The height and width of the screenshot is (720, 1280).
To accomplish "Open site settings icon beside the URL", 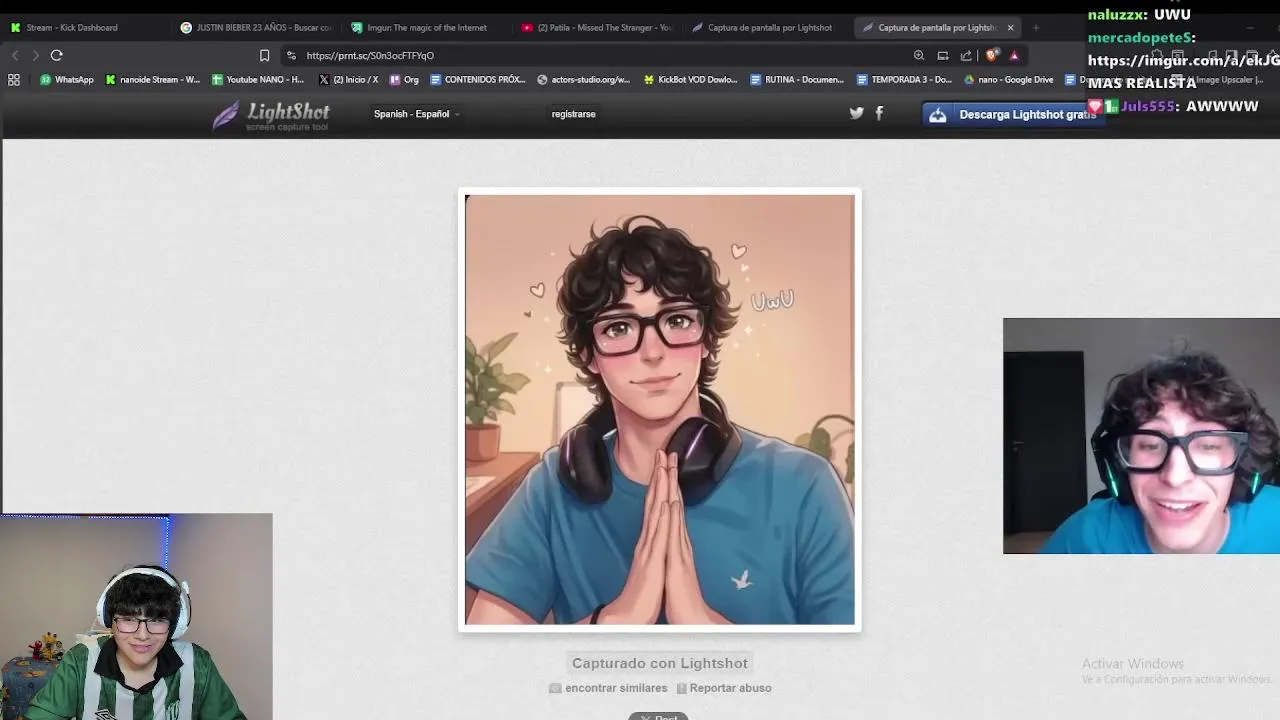I will pyautogui.click(x=291, y=55).
